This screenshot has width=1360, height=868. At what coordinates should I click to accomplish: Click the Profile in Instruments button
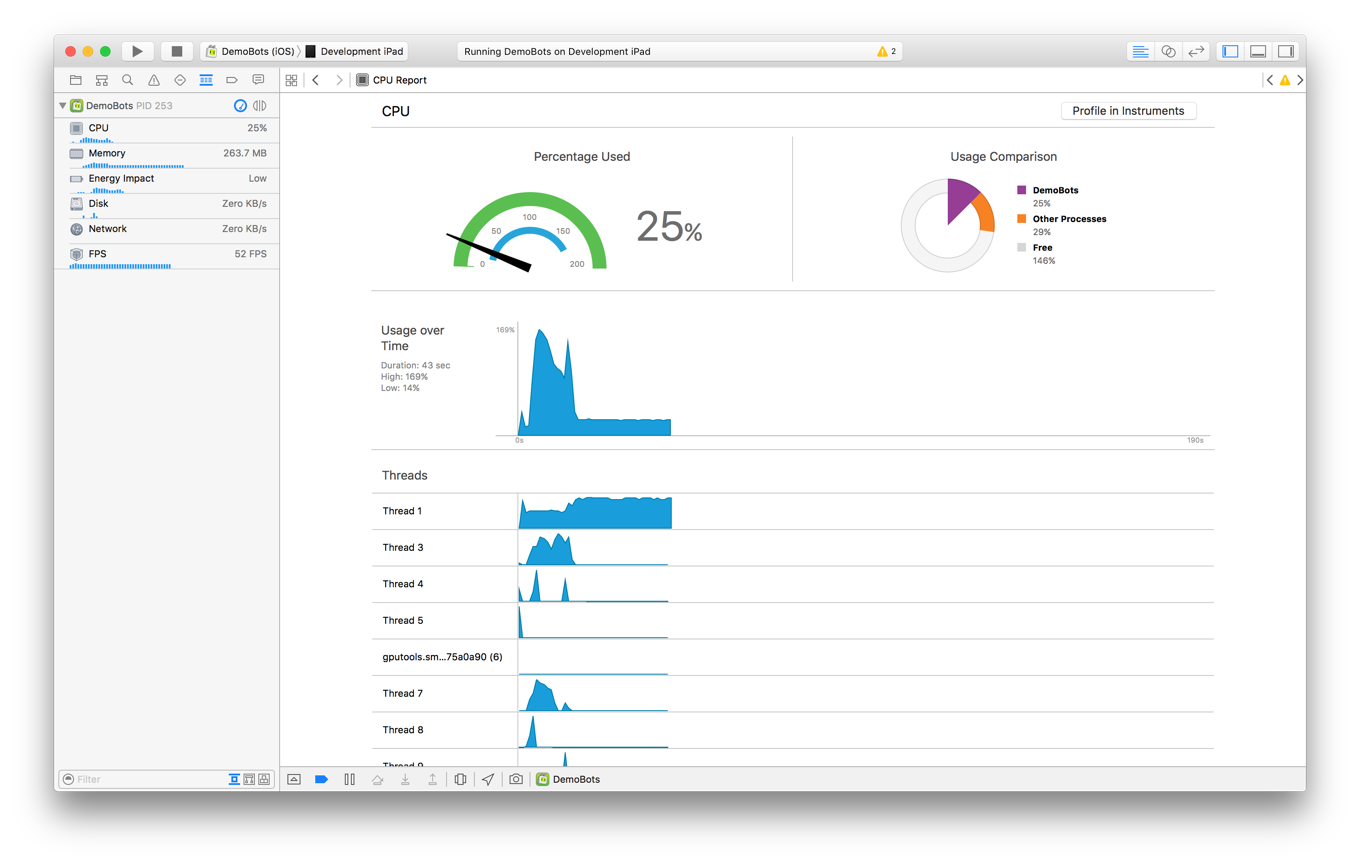click(1128, 111)
